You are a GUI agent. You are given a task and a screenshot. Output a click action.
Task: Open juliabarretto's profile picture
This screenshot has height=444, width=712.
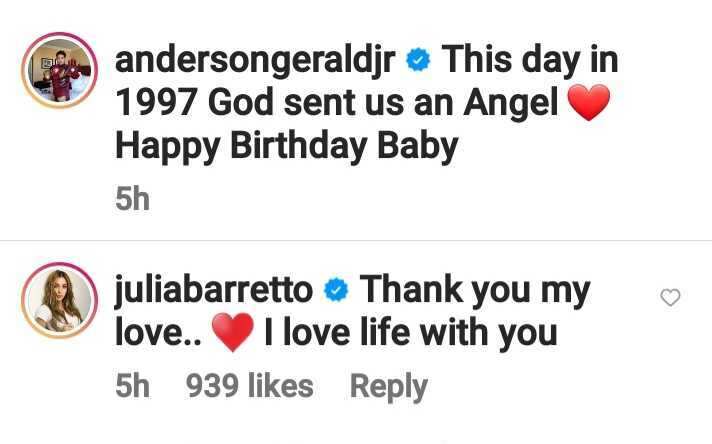59,300
